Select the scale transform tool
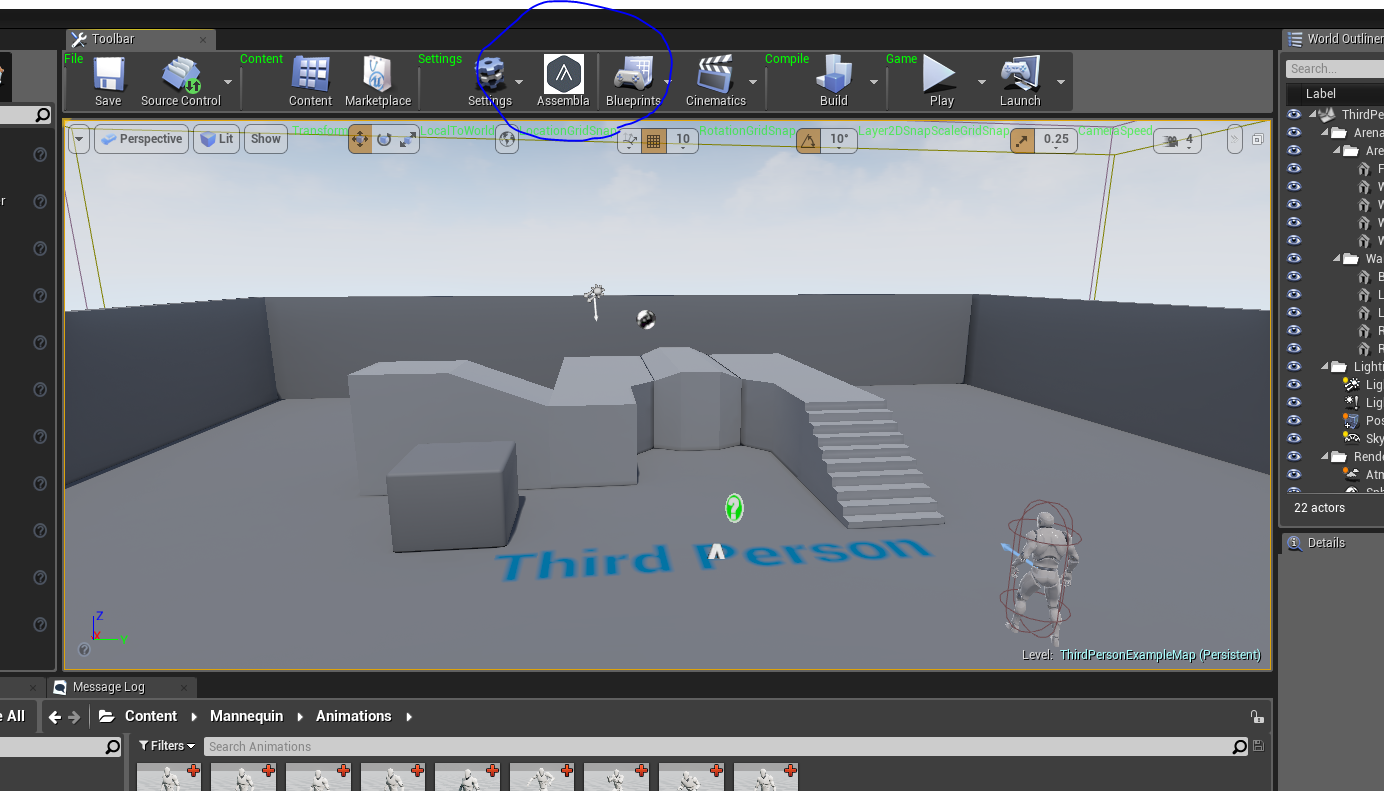Viewport: 1384px width, 791px height. tap(408, 140)
